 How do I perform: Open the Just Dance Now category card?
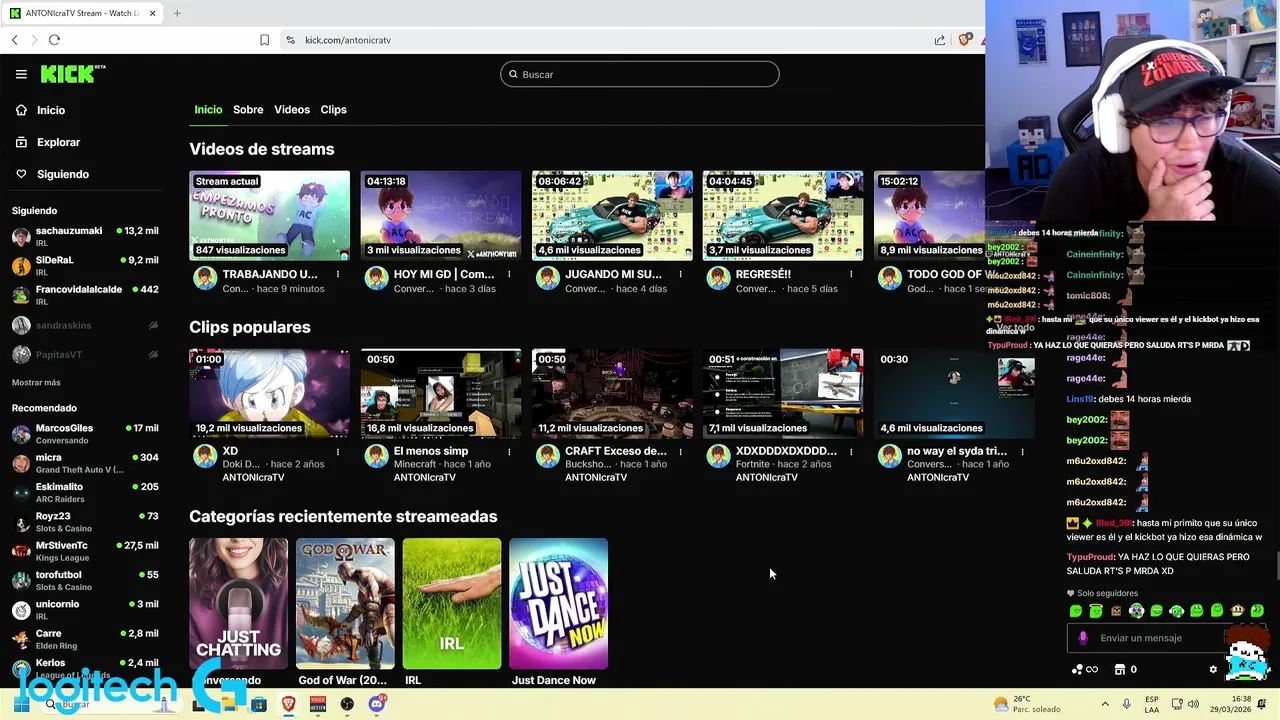point(558,604)
